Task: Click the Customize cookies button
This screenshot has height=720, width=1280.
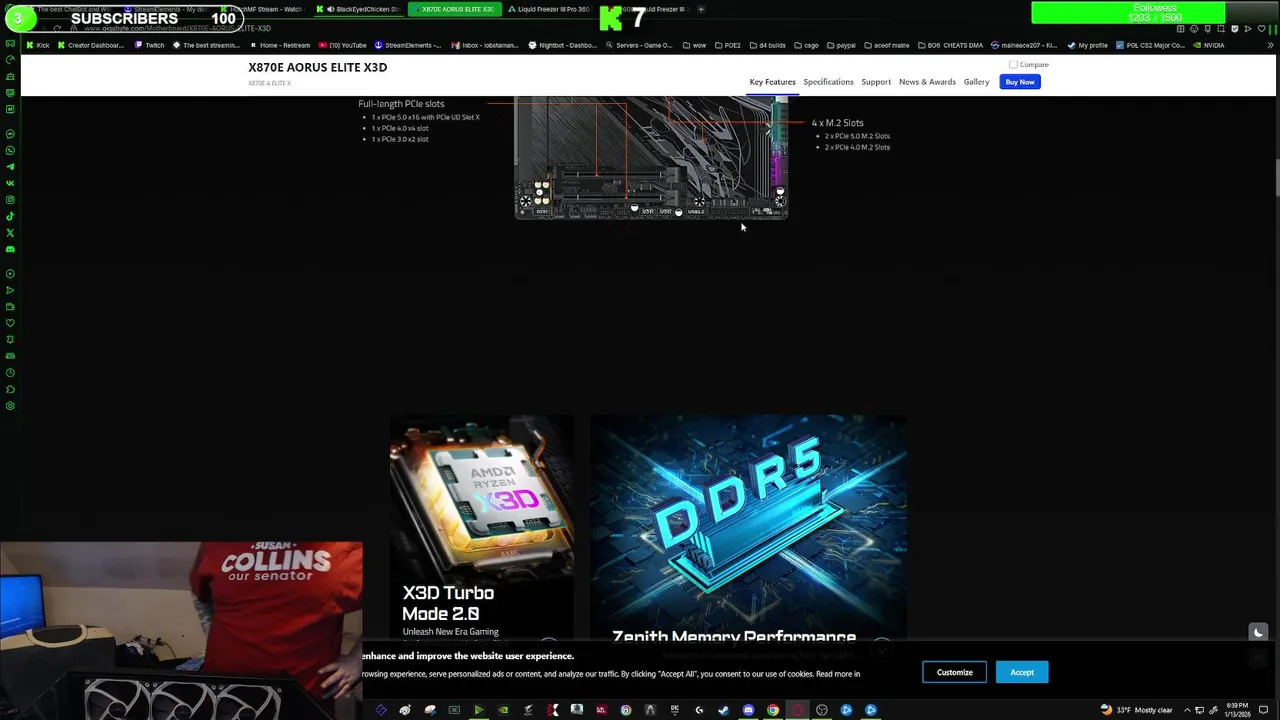Action: coord(954,672)
